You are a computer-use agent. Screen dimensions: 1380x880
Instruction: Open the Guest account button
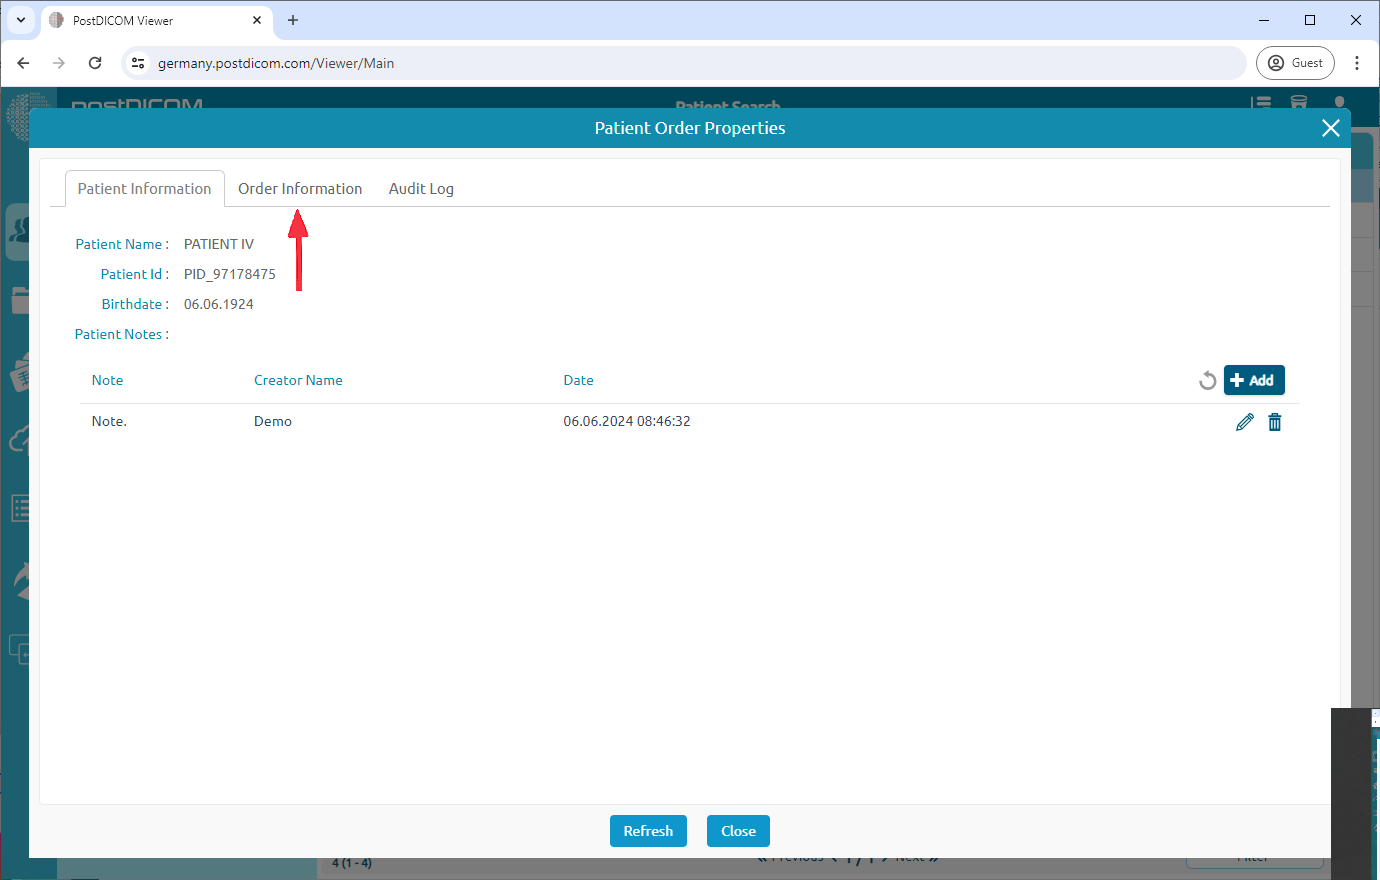[x=1295, y=62]
